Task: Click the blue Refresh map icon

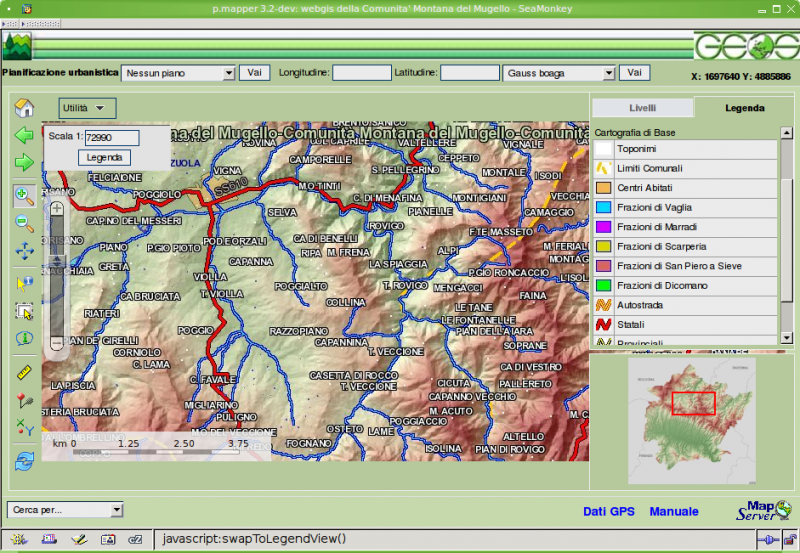Action: tap(25, 459)
